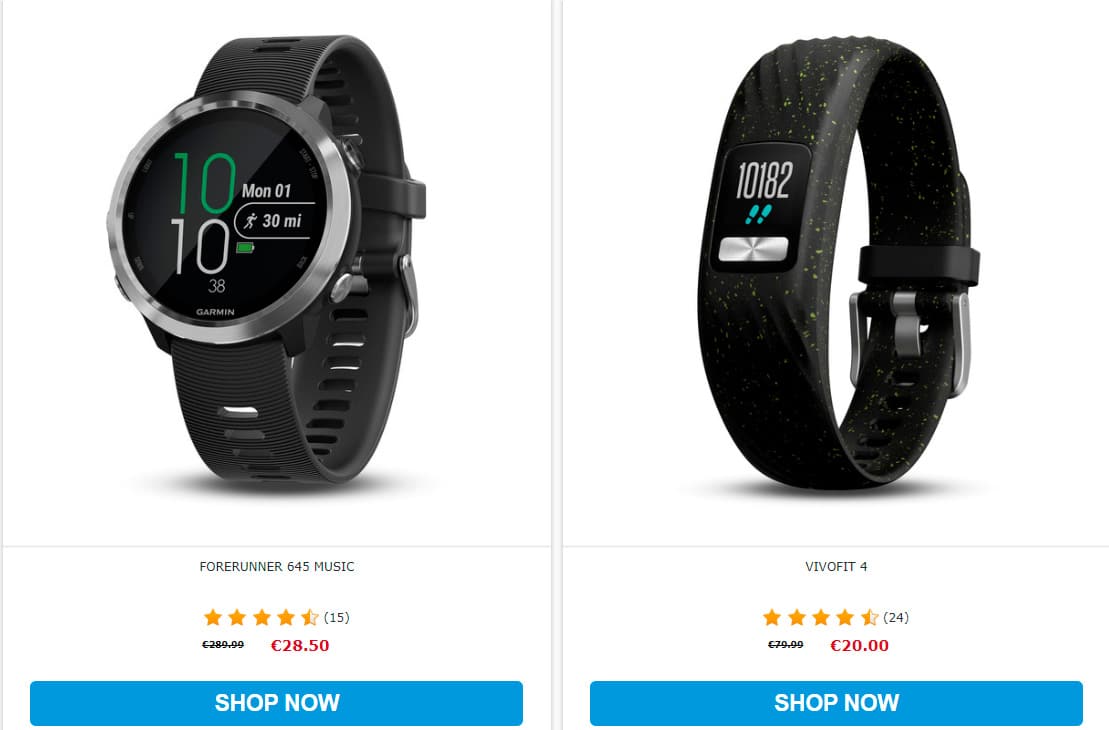
Task: Click the third star under Forerunner 645 Music
Action: 262,618
